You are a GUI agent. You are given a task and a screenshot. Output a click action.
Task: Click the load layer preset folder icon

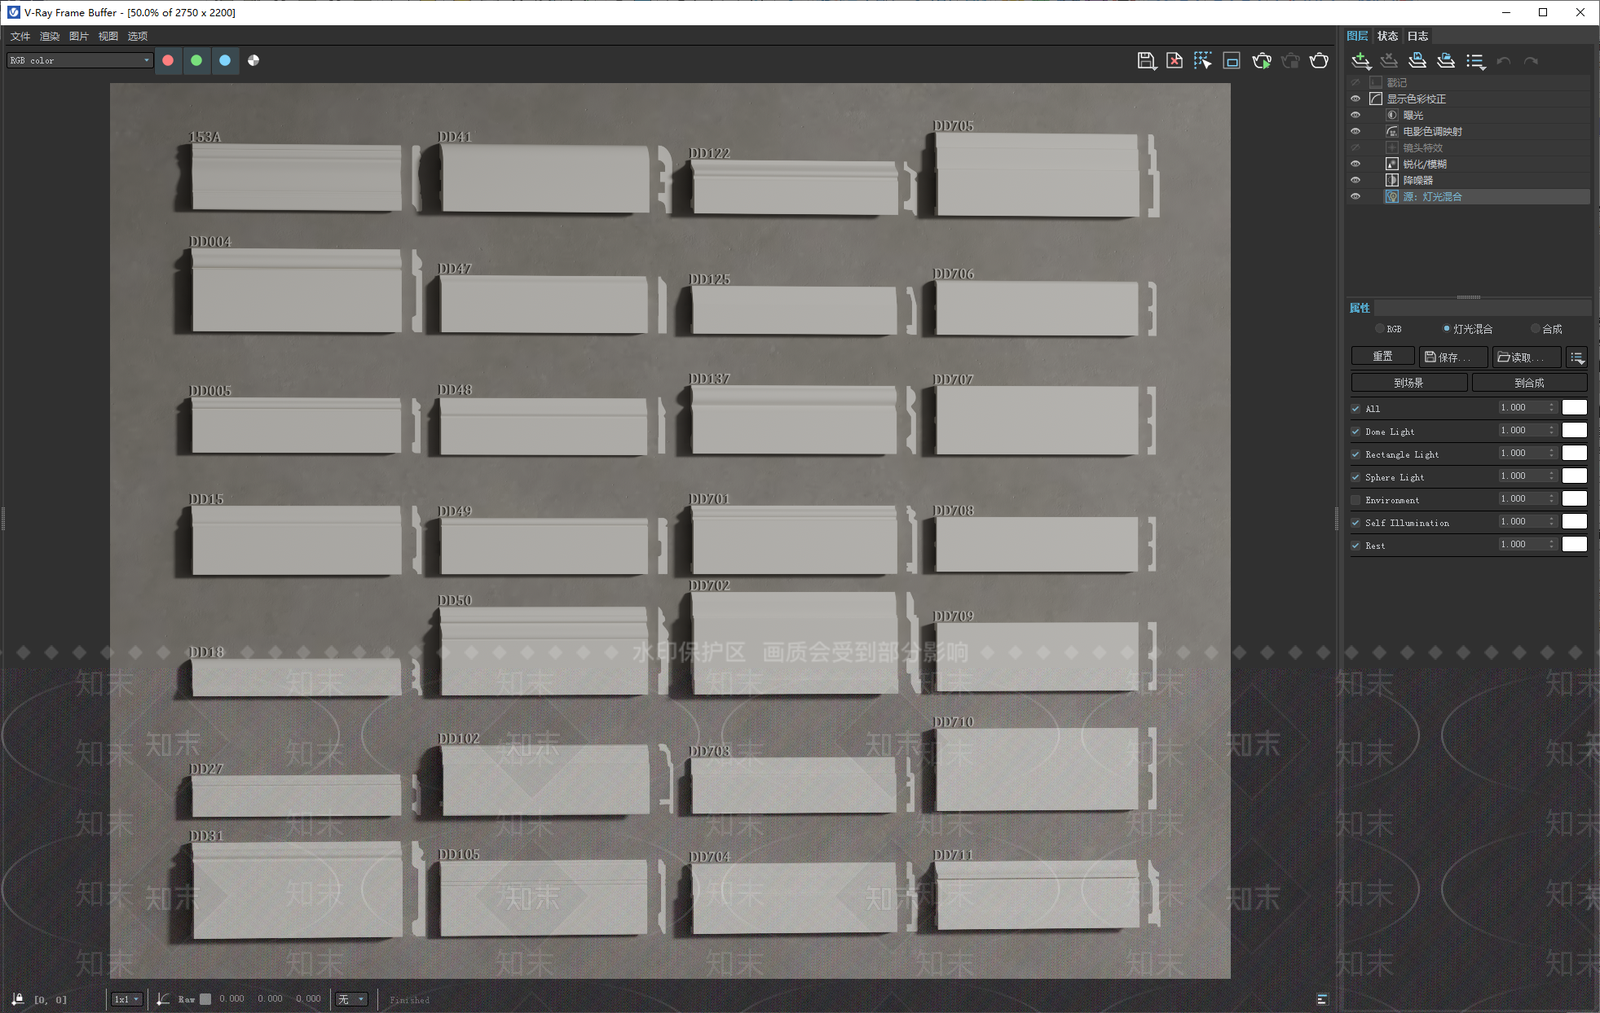pyautogui.click(x=1446, y=62)
